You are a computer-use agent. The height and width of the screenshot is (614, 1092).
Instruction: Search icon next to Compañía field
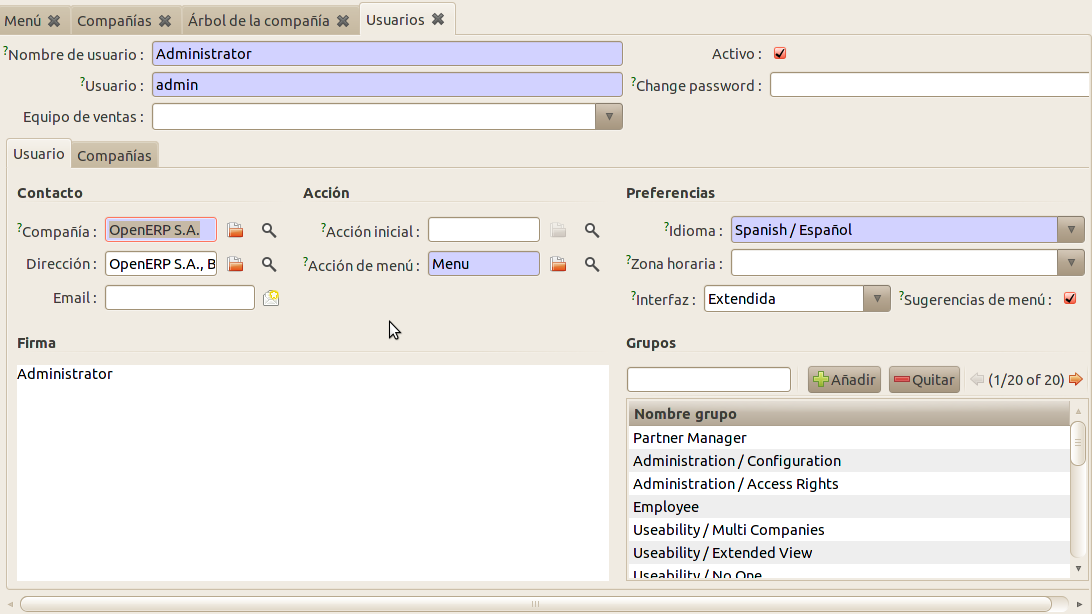coord(269,230)
